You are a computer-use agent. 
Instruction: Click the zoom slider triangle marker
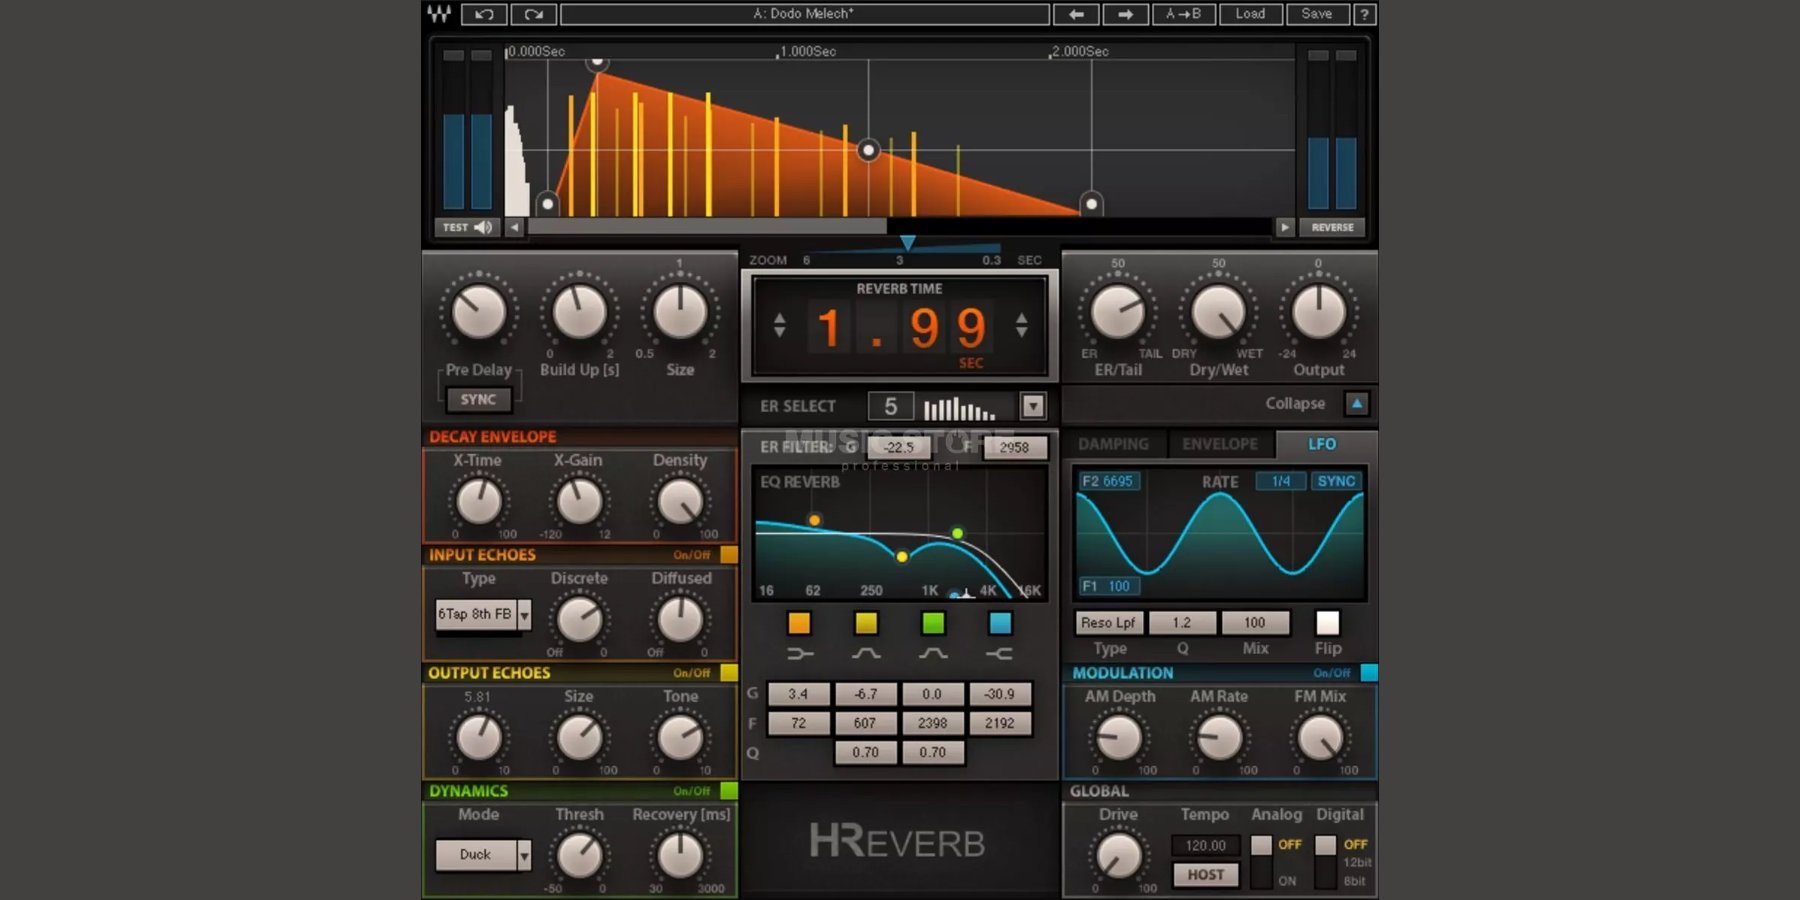click(x=907, y=243)
